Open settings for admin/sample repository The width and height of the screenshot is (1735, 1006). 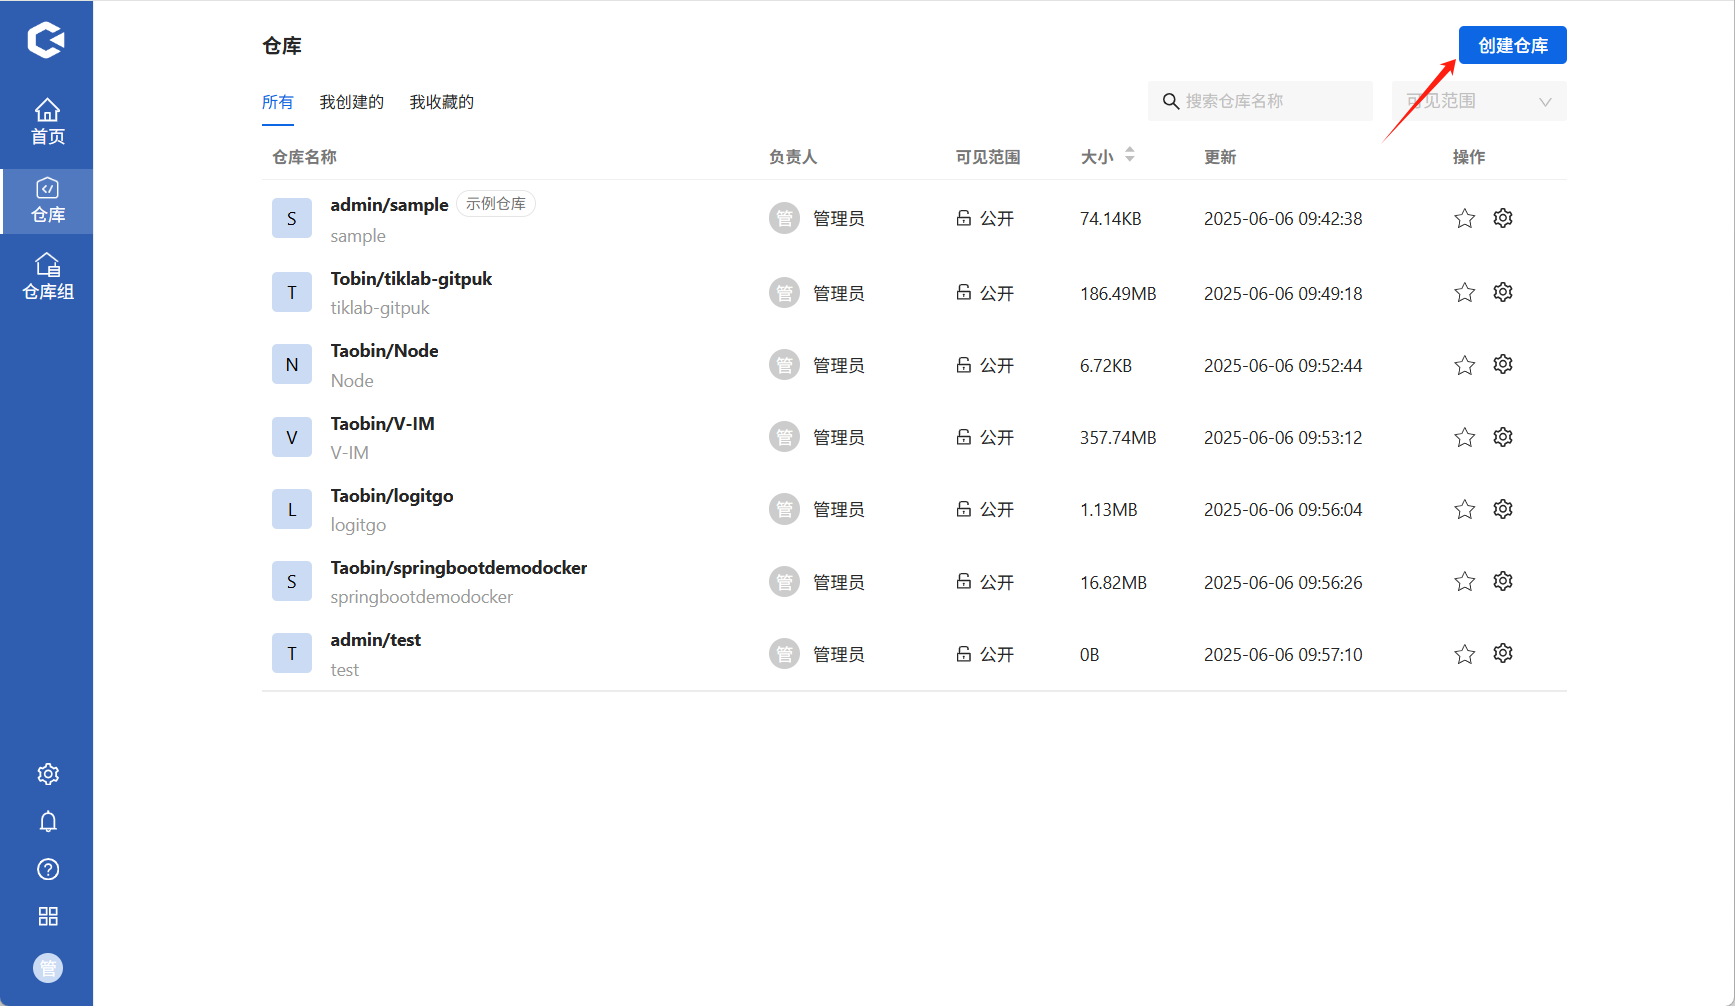click(x=1503, y=218)
